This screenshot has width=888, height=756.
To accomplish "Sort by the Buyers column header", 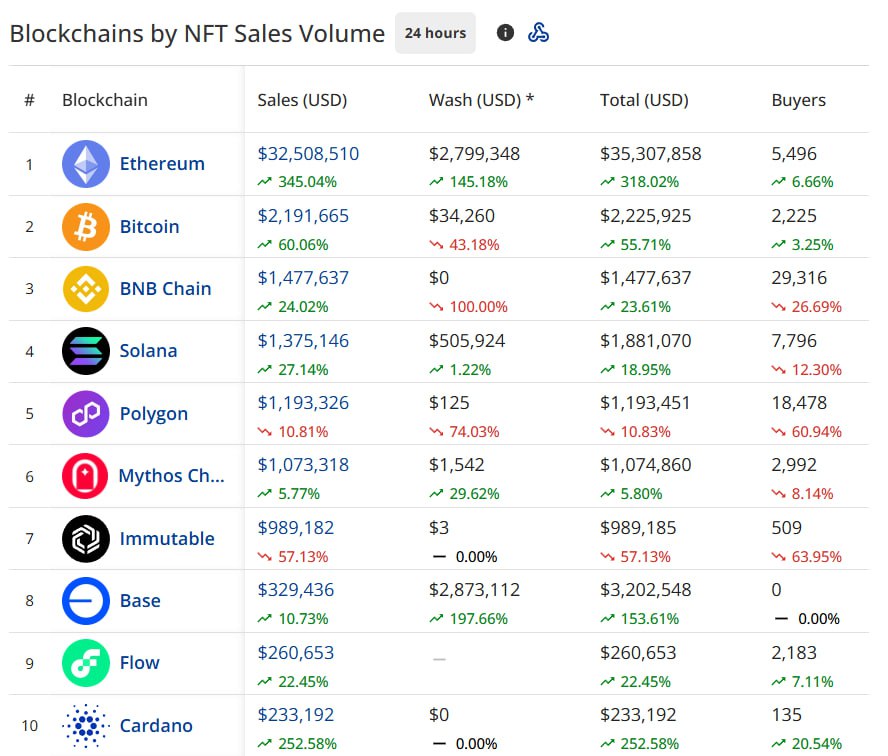I will point(799,100).
